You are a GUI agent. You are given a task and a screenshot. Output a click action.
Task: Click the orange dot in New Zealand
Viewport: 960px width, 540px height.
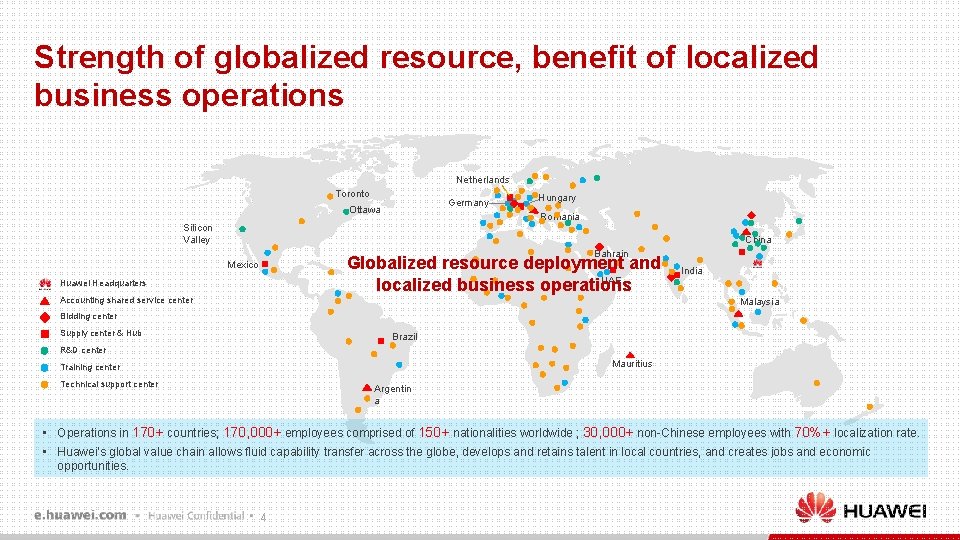pos(870,407)
